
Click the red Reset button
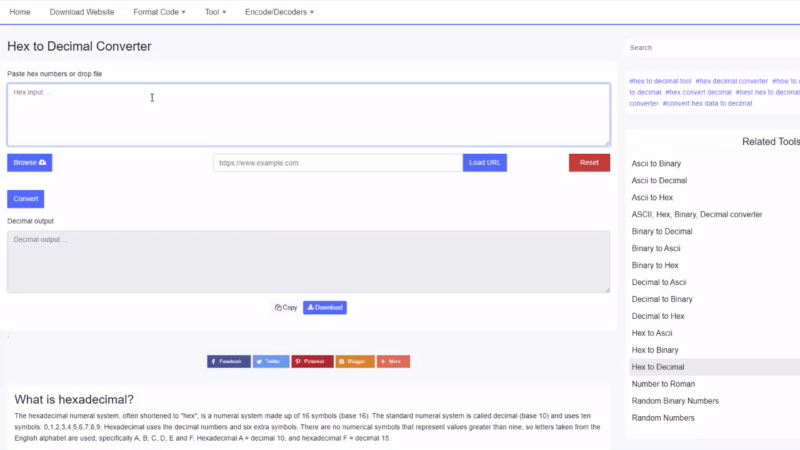point(589,162)
